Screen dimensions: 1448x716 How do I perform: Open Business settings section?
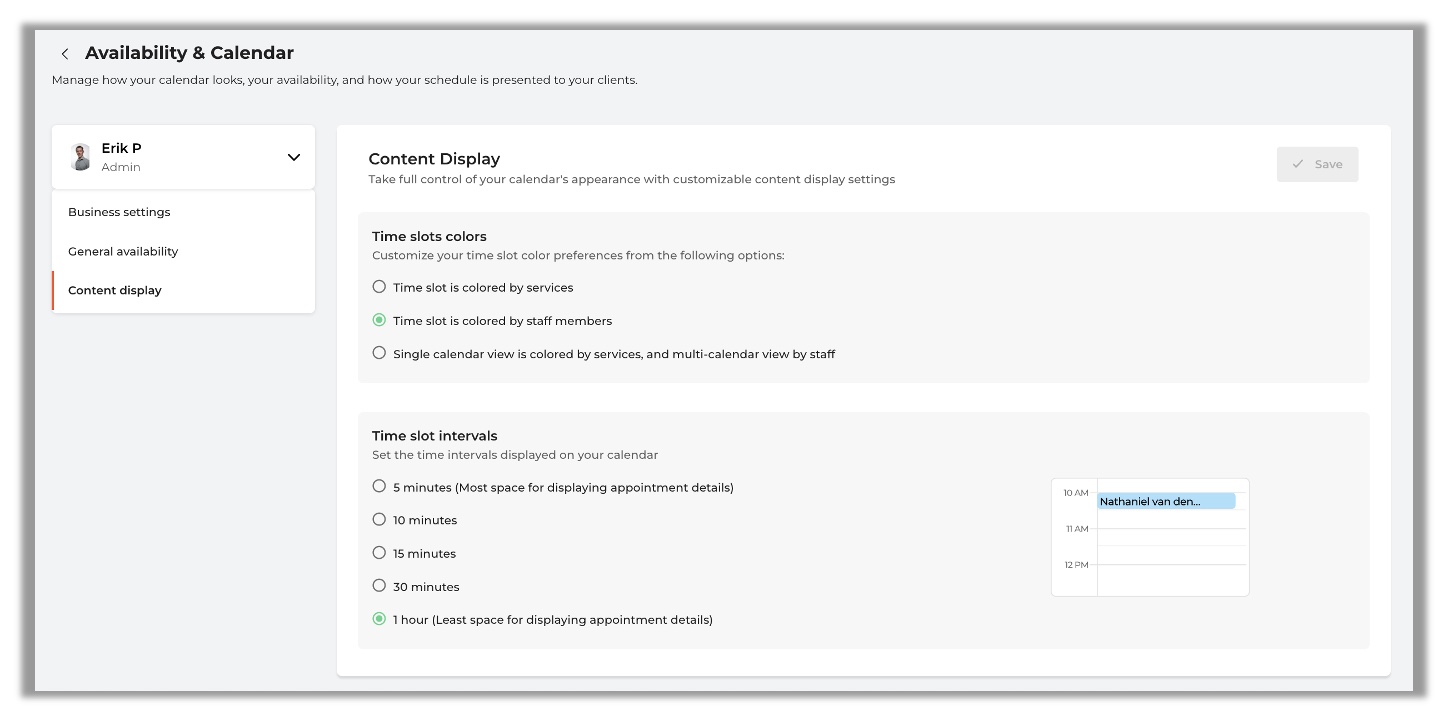click(x=119, y=212)
